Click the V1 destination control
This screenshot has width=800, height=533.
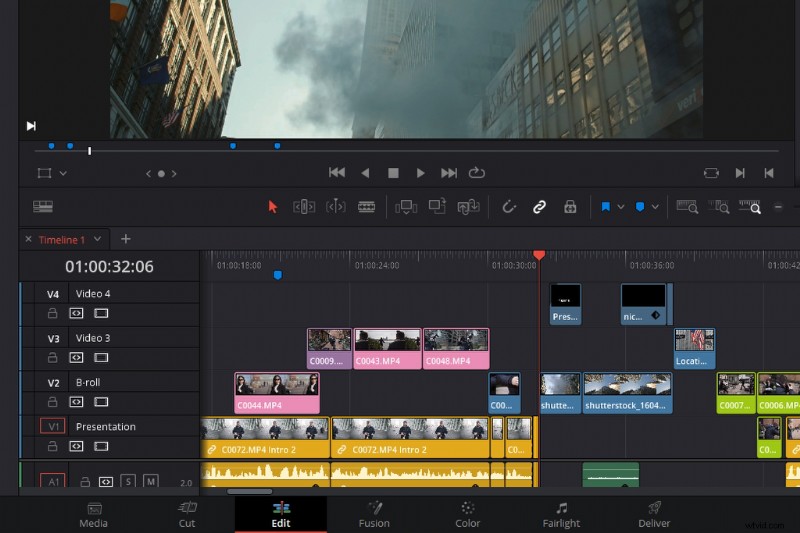[53, 426]
